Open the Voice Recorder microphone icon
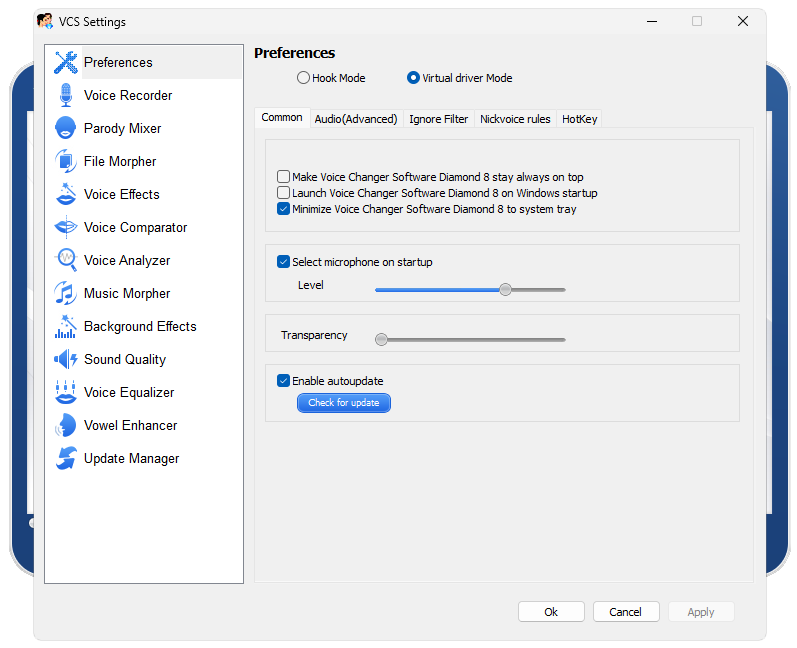This screenshot has height=648, width=797. coord(66,95)
